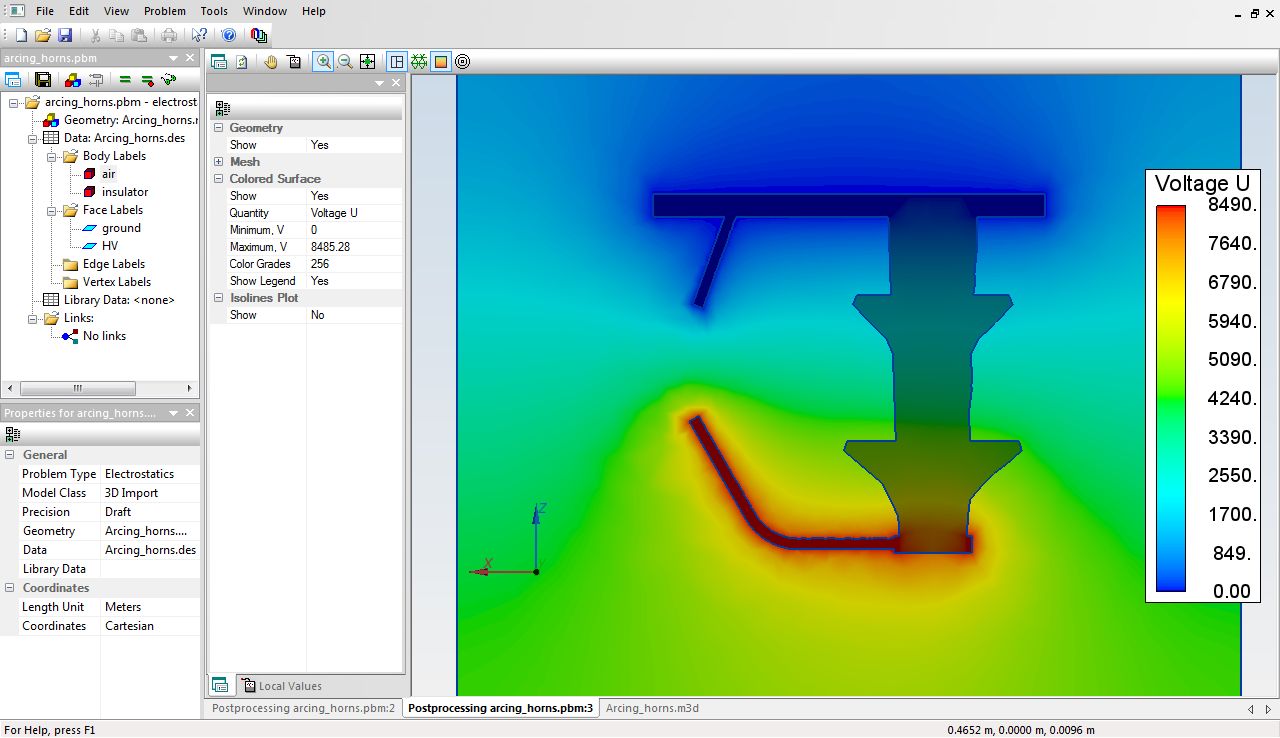Open the Problem menu
Screen dimensions: 1280x738
coord(164,11)
